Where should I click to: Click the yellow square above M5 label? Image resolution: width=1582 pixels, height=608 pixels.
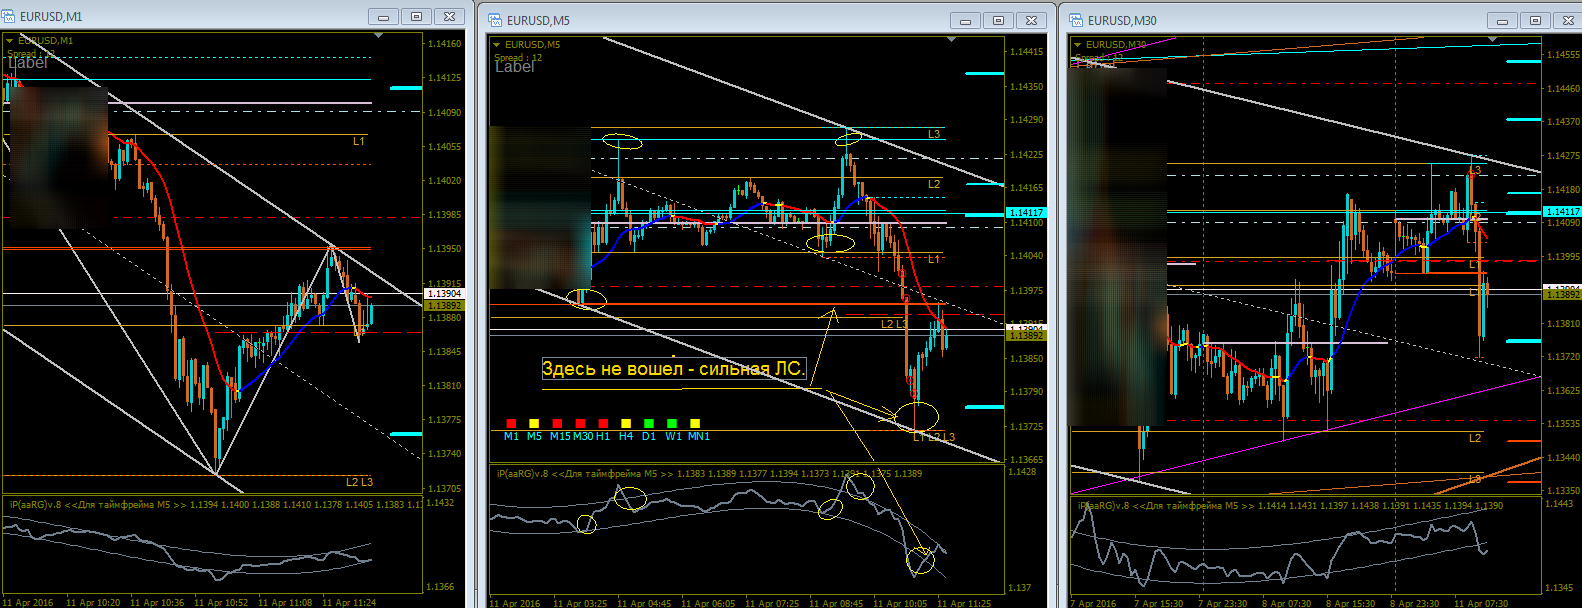pos(534,424)
